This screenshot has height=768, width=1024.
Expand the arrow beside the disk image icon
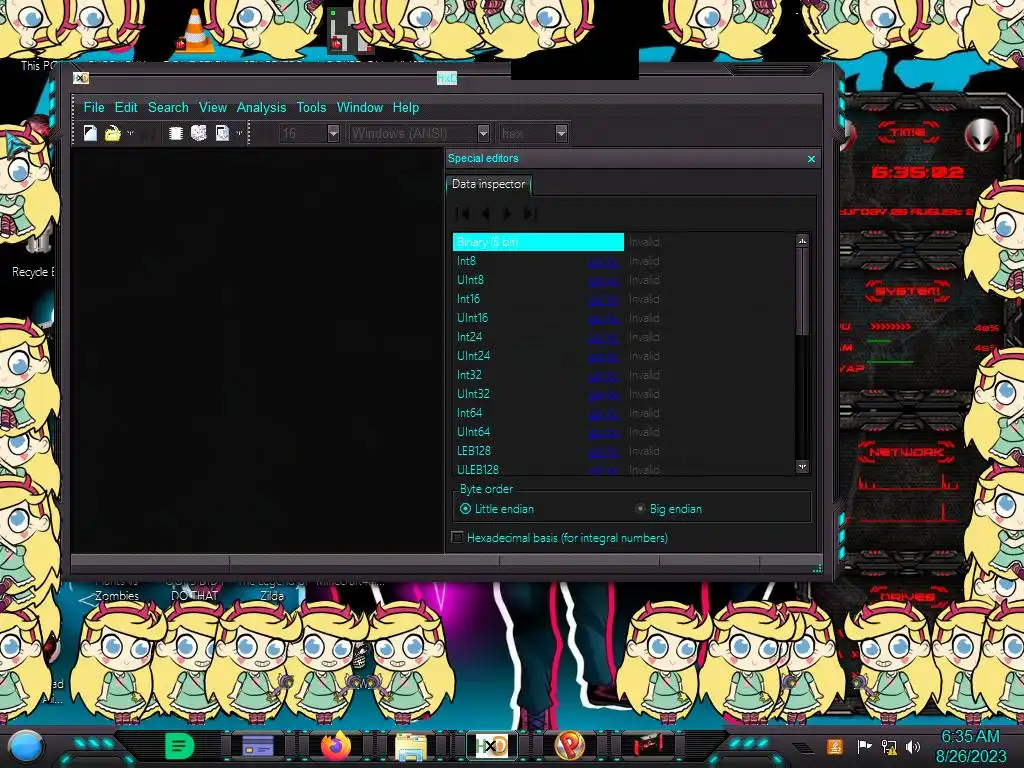(239, 133)
